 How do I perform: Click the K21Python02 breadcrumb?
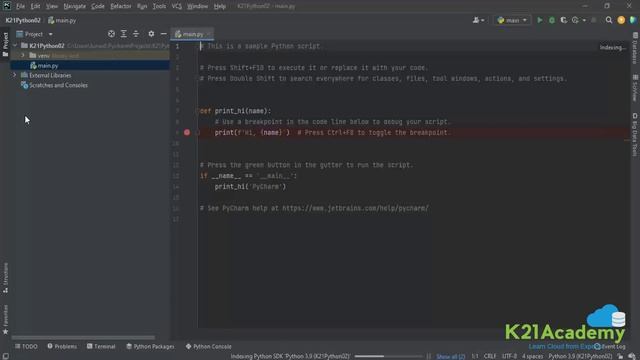23,20
